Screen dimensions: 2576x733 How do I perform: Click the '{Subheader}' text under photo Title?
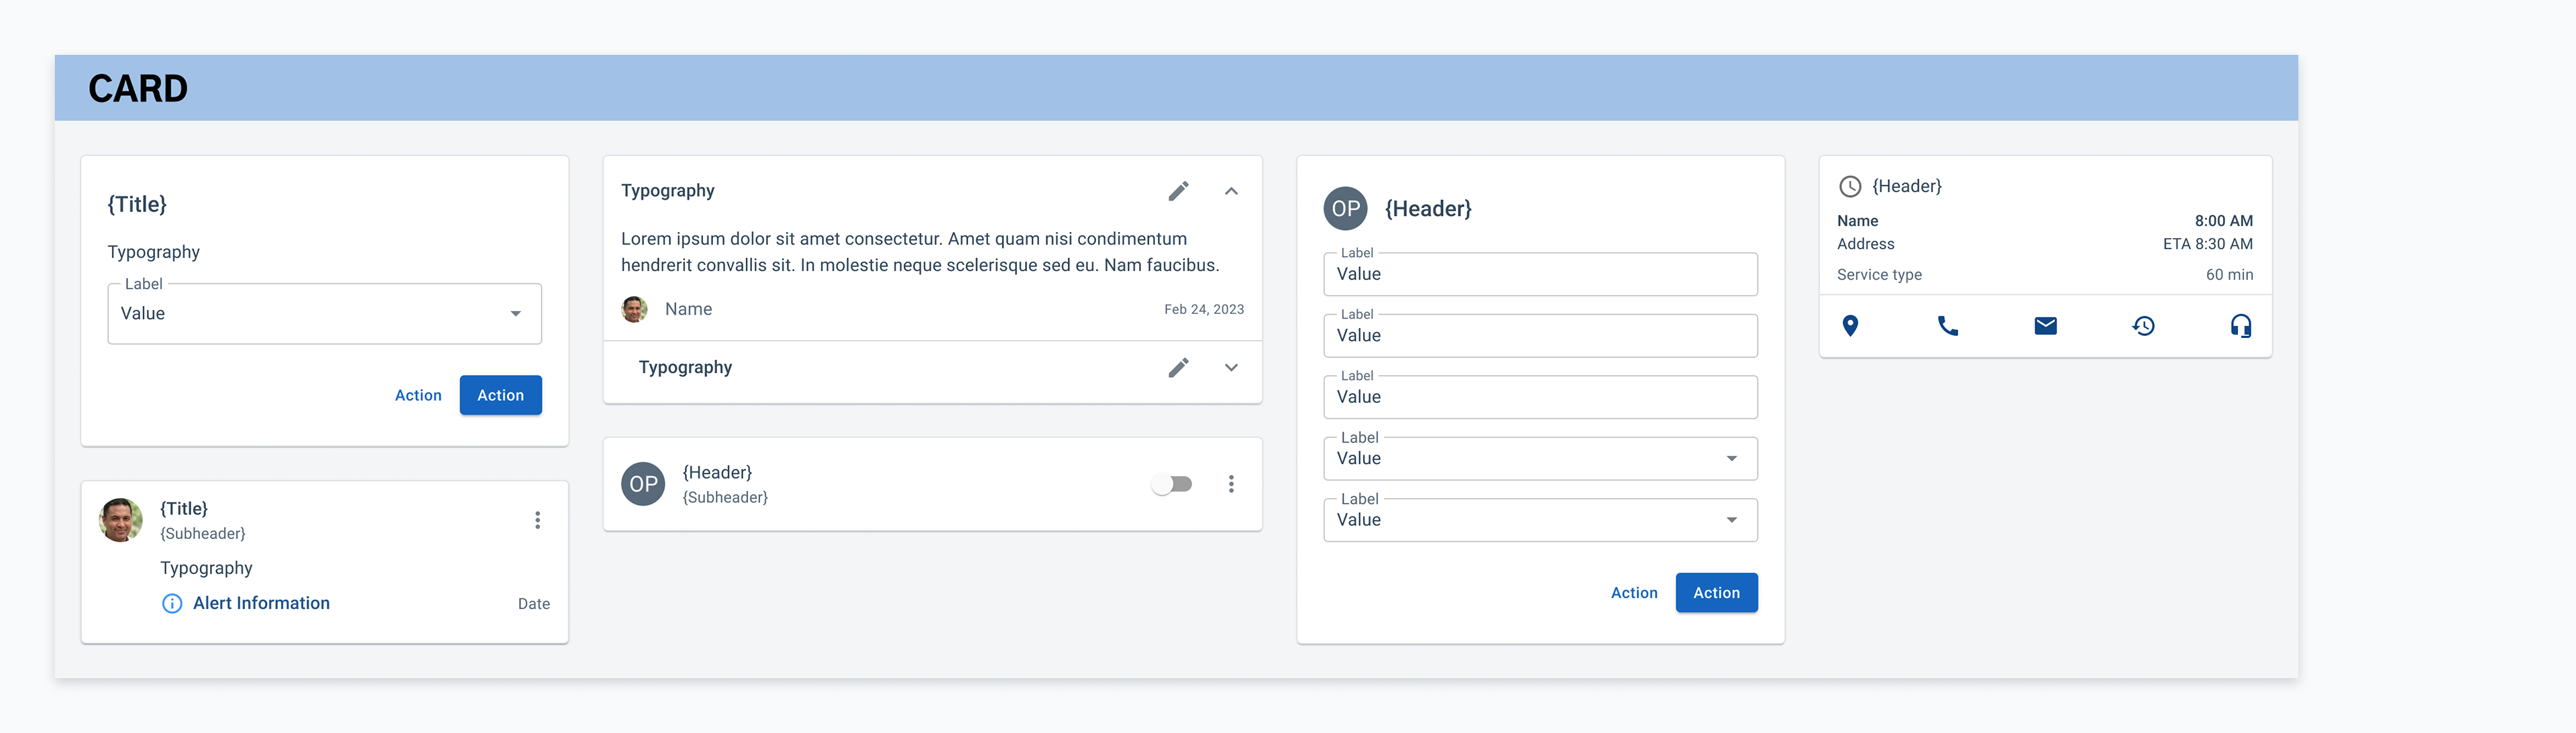pos(203,534)
